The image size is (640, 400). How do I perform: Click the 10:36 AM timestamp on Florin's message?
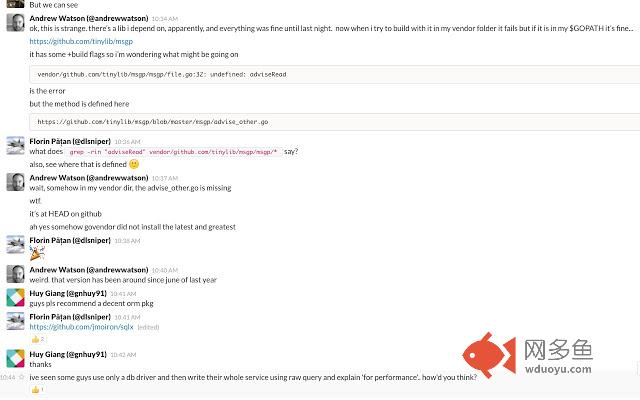coord(127,142)
